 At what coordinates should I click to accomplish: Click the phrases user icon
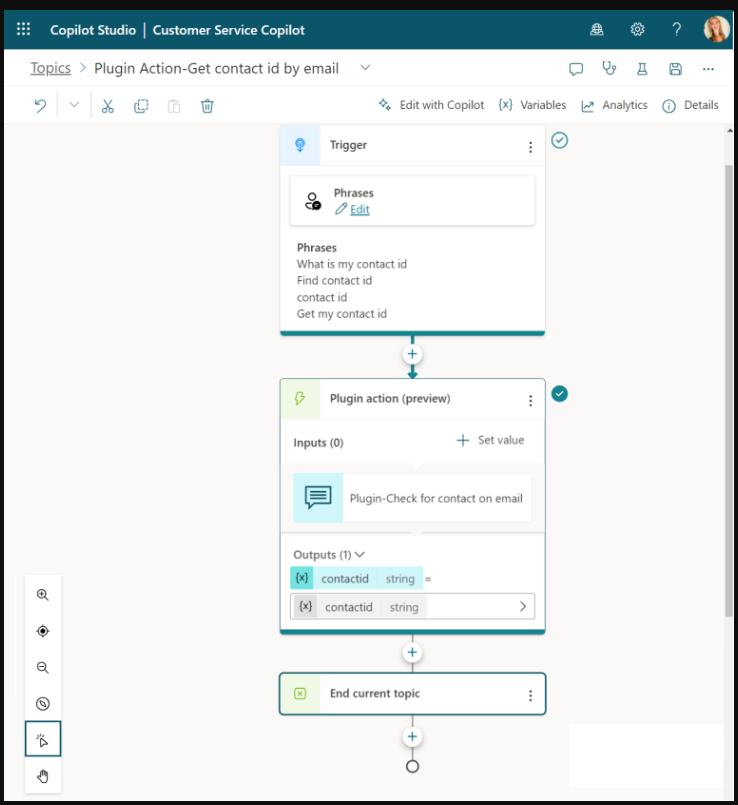click(x=313, y=201)
